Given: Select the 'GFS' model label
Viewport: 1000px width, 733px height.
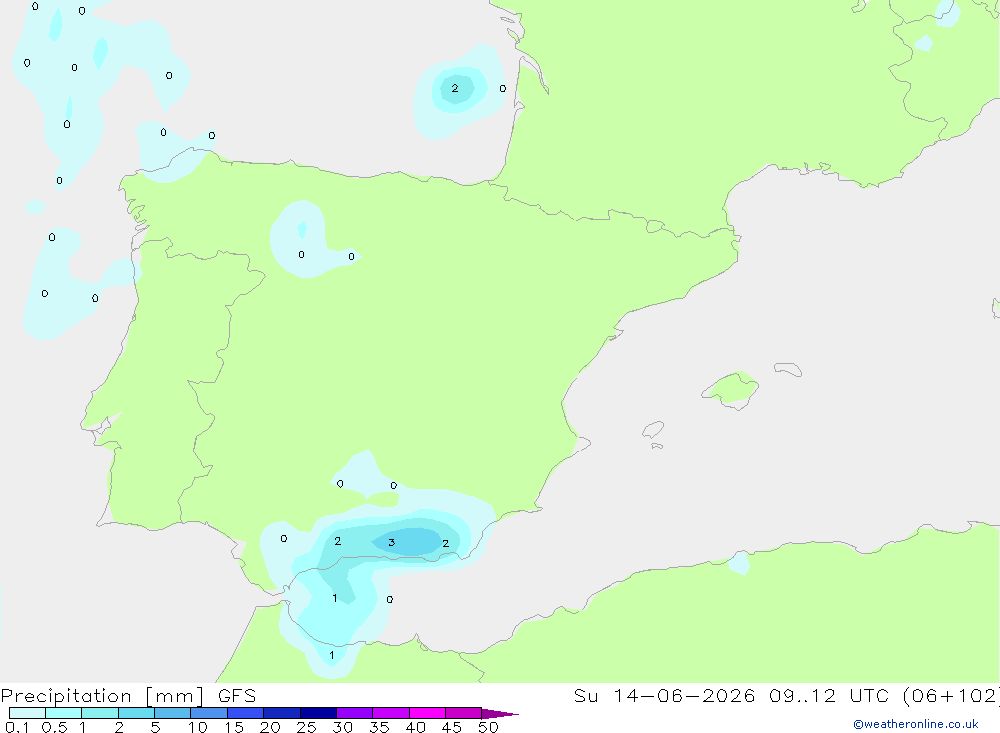Looking at the screenshot, I should [237, 695].
